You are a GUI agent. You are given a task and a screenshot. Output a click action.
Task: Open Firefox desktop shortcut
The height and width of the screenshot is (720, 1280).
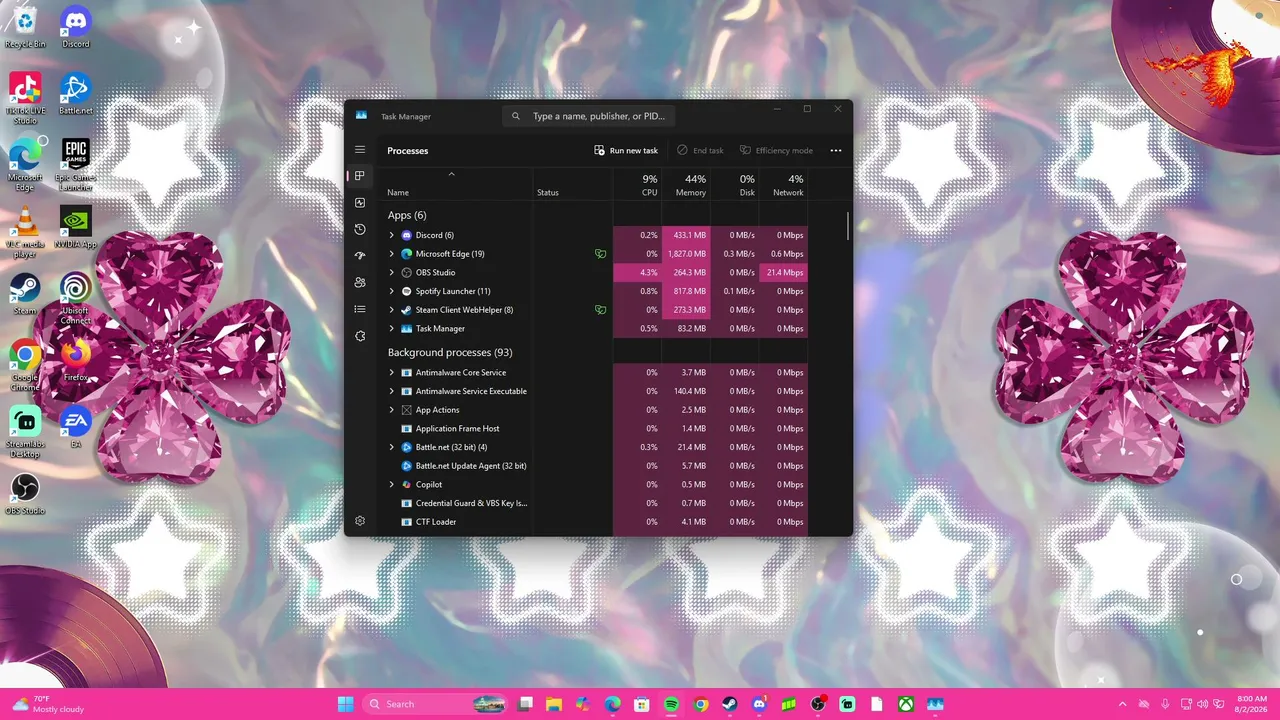click(x=76, y=360)
